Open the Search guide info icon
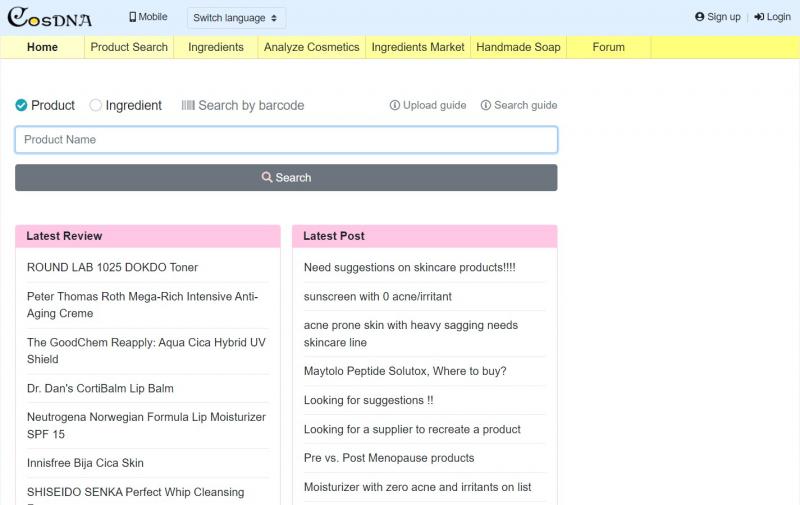The image size is (800, 505). (485, 105)
